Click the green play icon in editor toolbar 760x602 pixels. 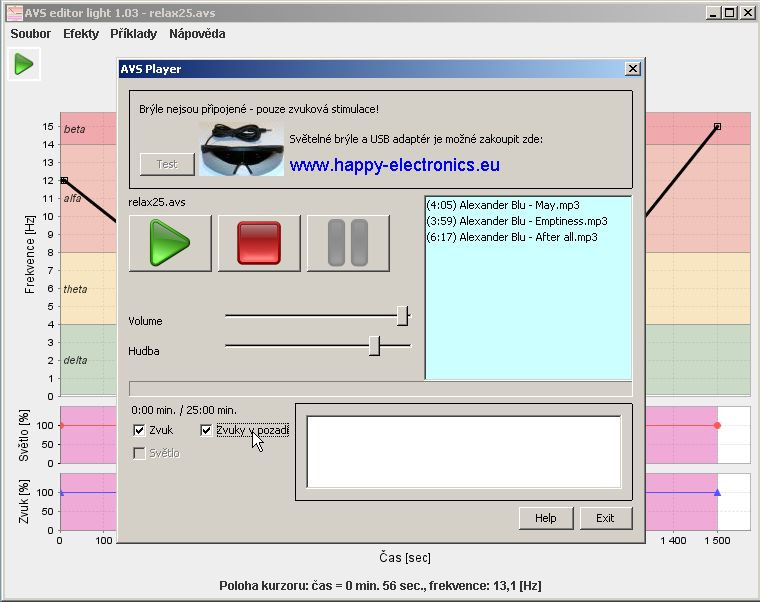[x=24, y=64]
